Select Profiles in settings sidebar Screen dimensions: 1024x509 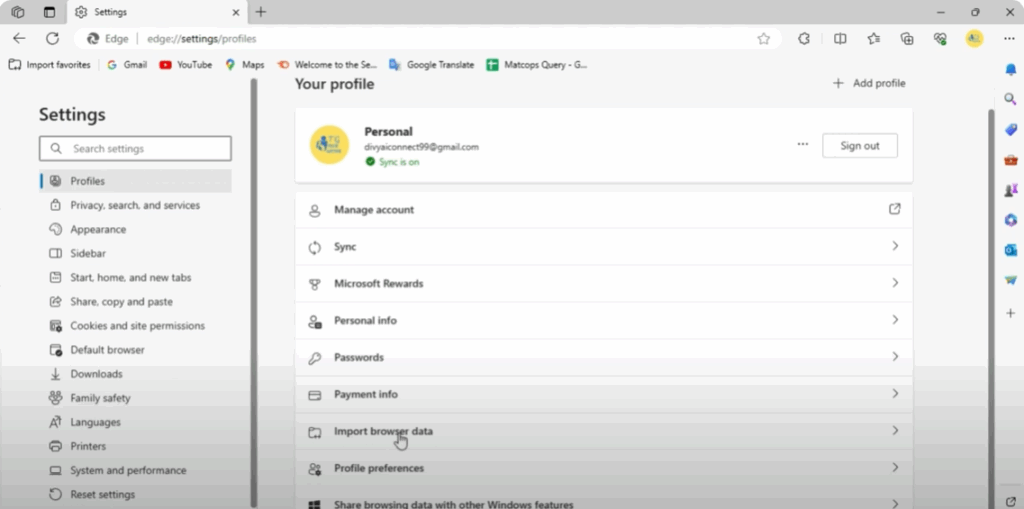pos(135,181)
